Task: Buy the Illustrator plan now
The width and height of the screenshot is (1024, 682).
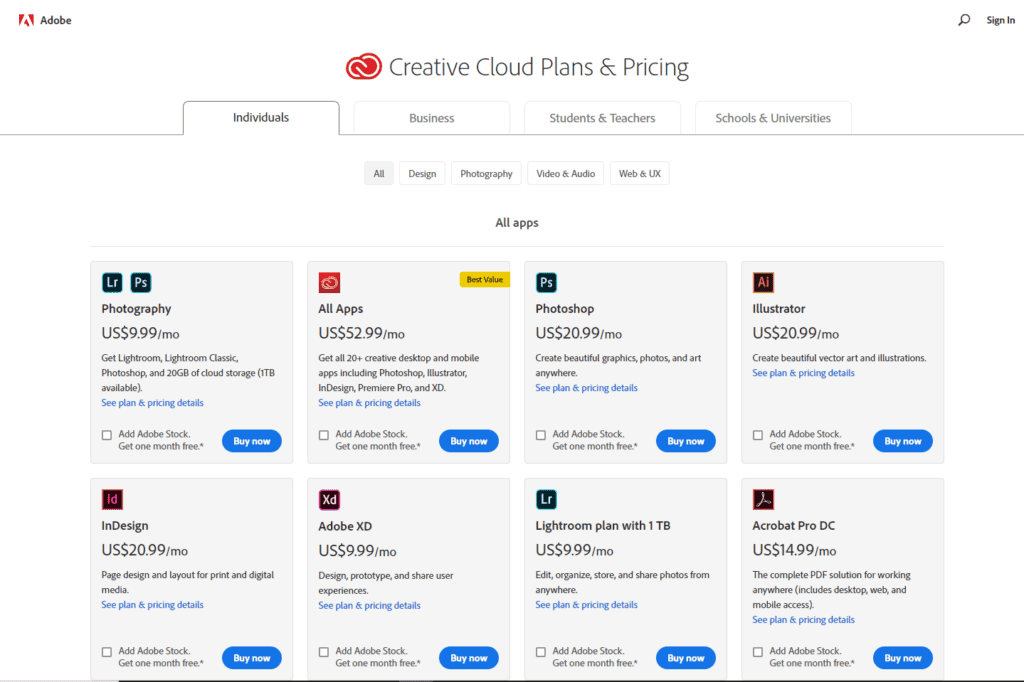Action: [903, 441]
